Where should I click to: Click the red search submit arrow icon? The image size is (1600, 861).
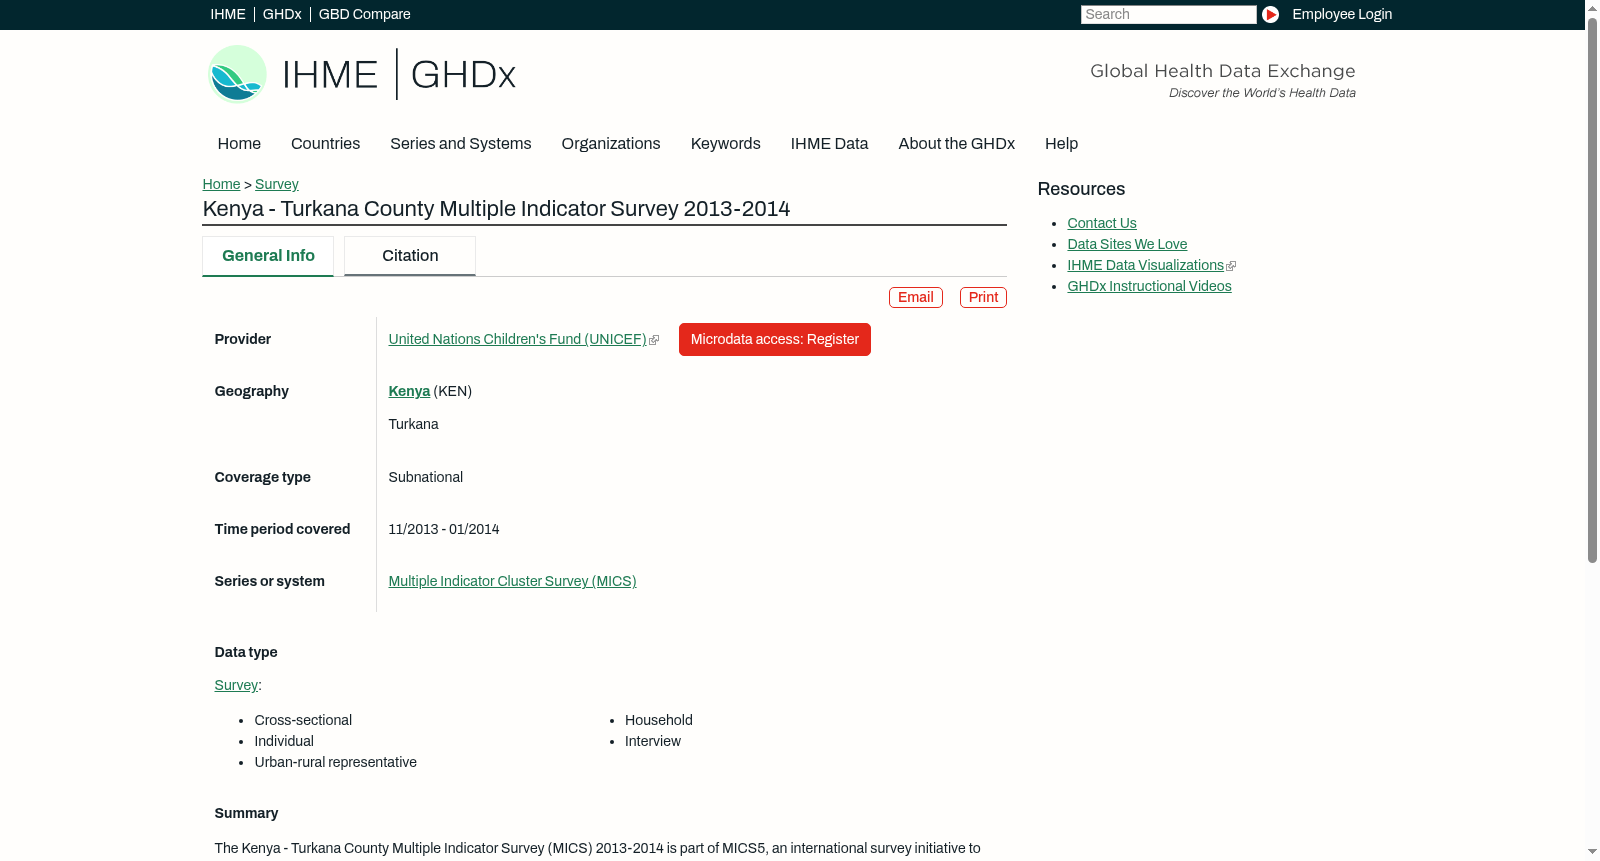(x=1270, y=14)
